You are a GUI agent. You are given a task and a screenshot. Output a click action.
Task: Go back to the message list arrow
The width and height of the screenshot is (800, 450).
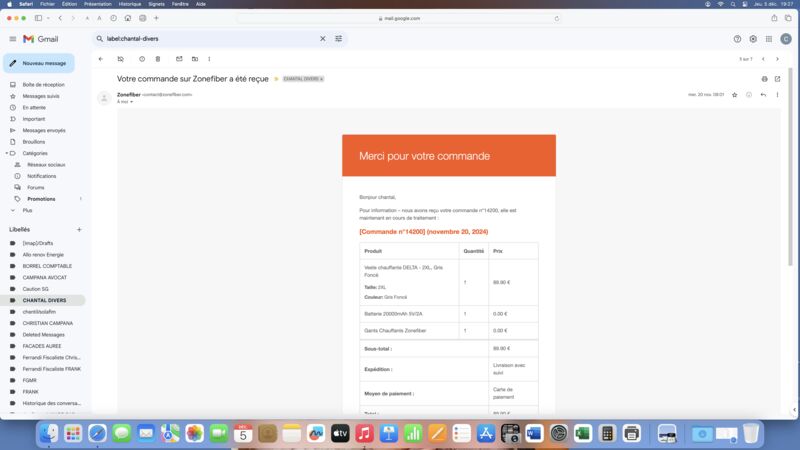[101, 59]
